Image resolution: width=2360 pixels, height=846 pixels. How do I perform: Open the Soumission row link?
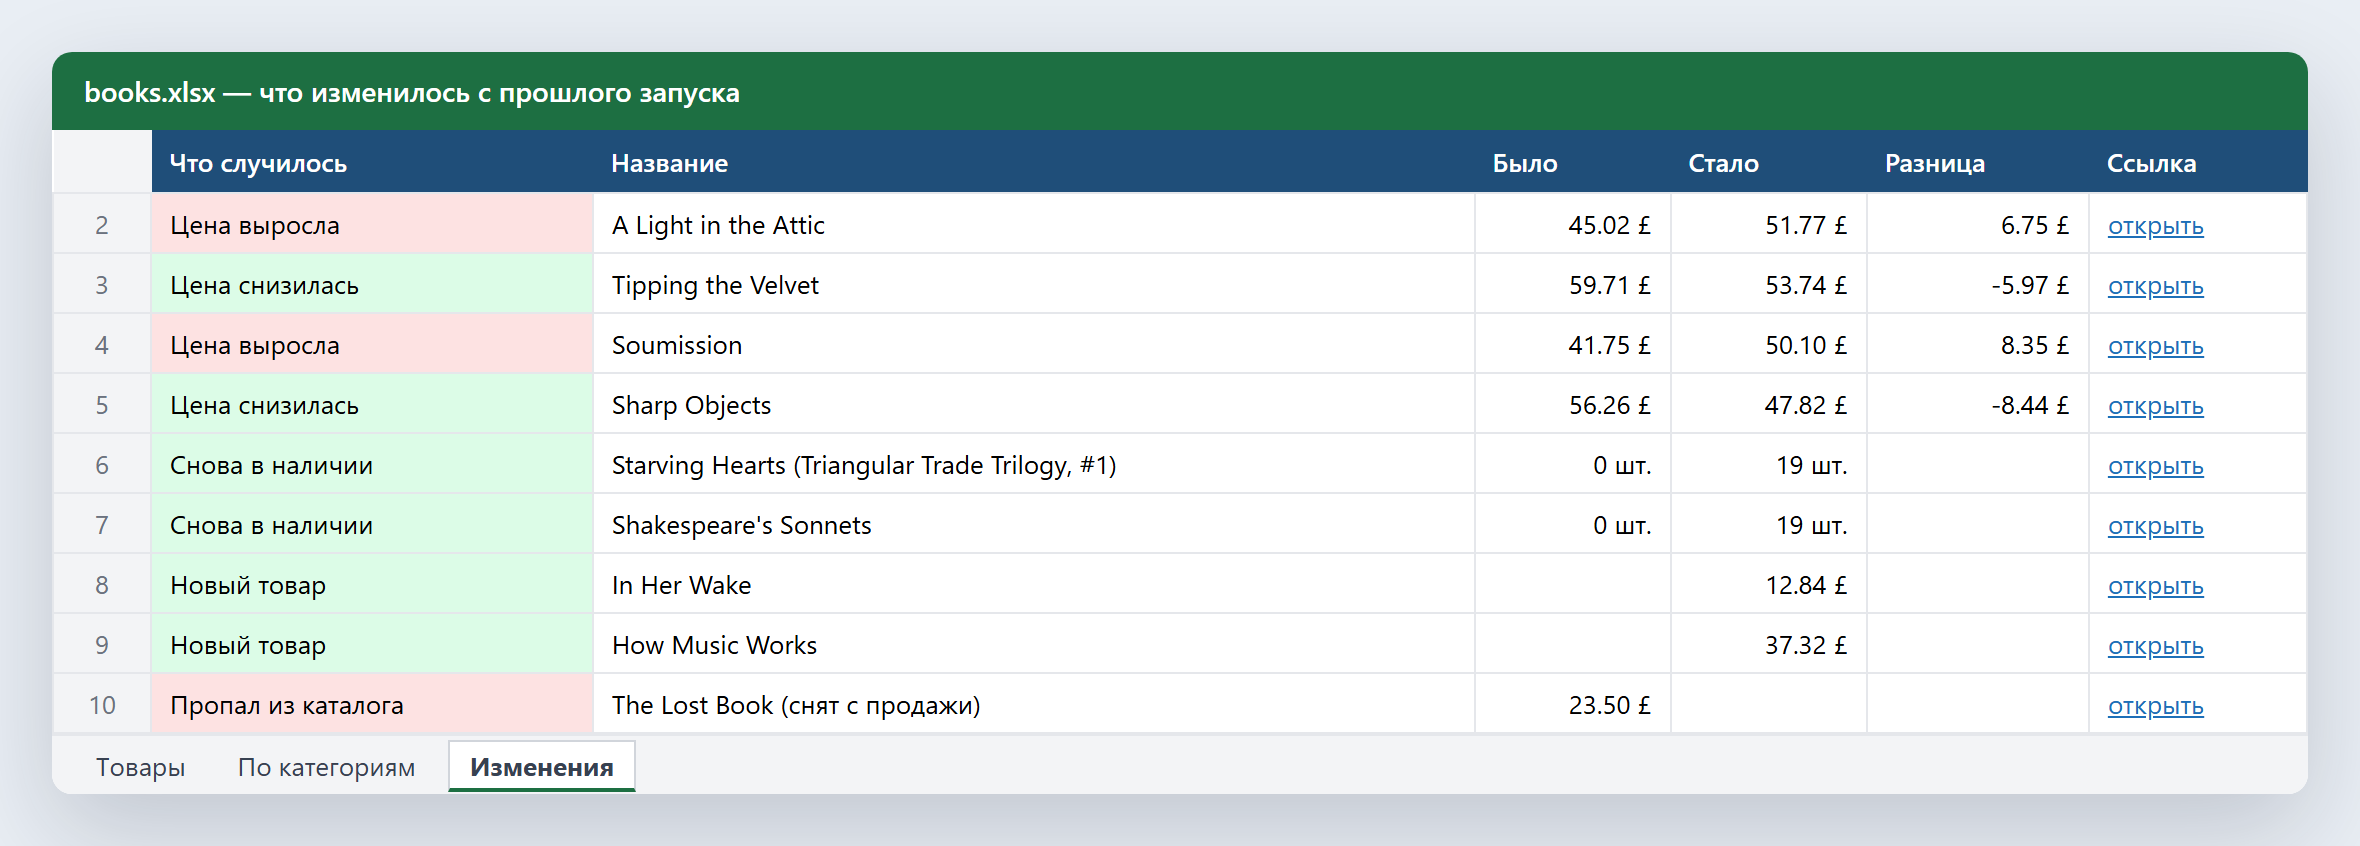(2155, 346)
